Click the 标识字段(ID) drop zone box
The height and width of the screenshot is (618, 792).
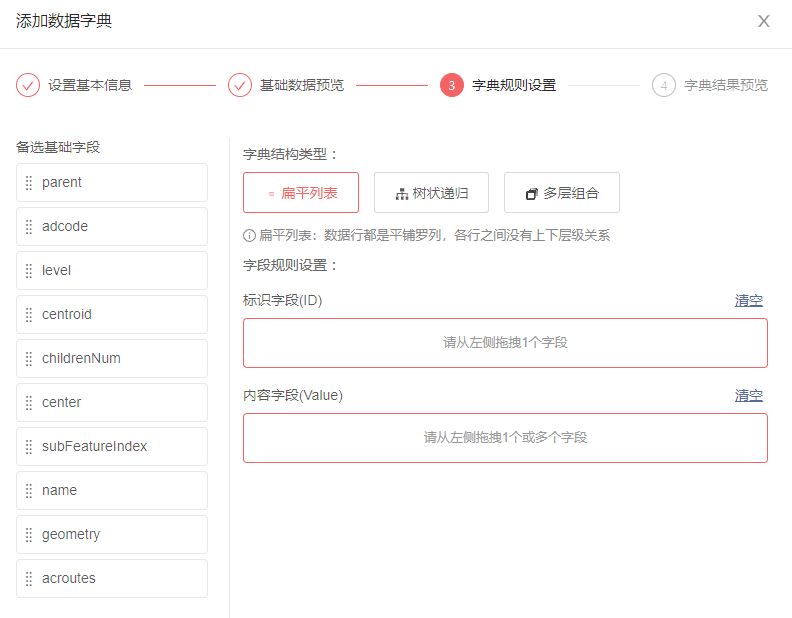(x=505, y=343)
